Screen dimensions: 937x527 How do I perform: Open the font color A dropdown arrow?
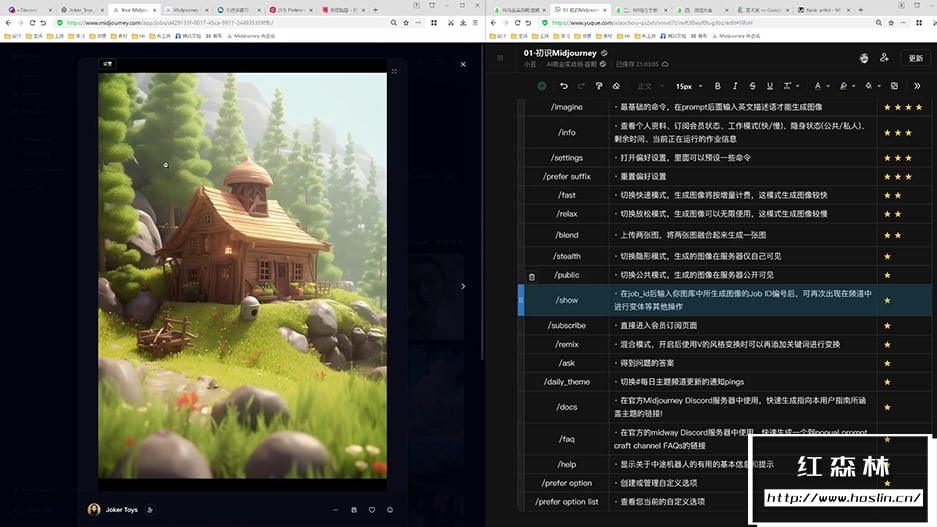tap(828, 86)
